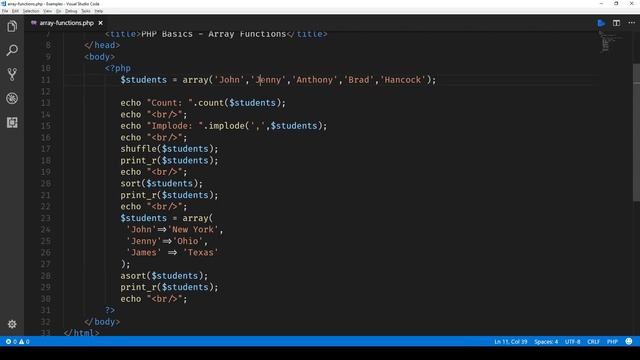Change line endings via CRLF indicator
This screenshot has height=360, width=640.
tap(593, 342)
